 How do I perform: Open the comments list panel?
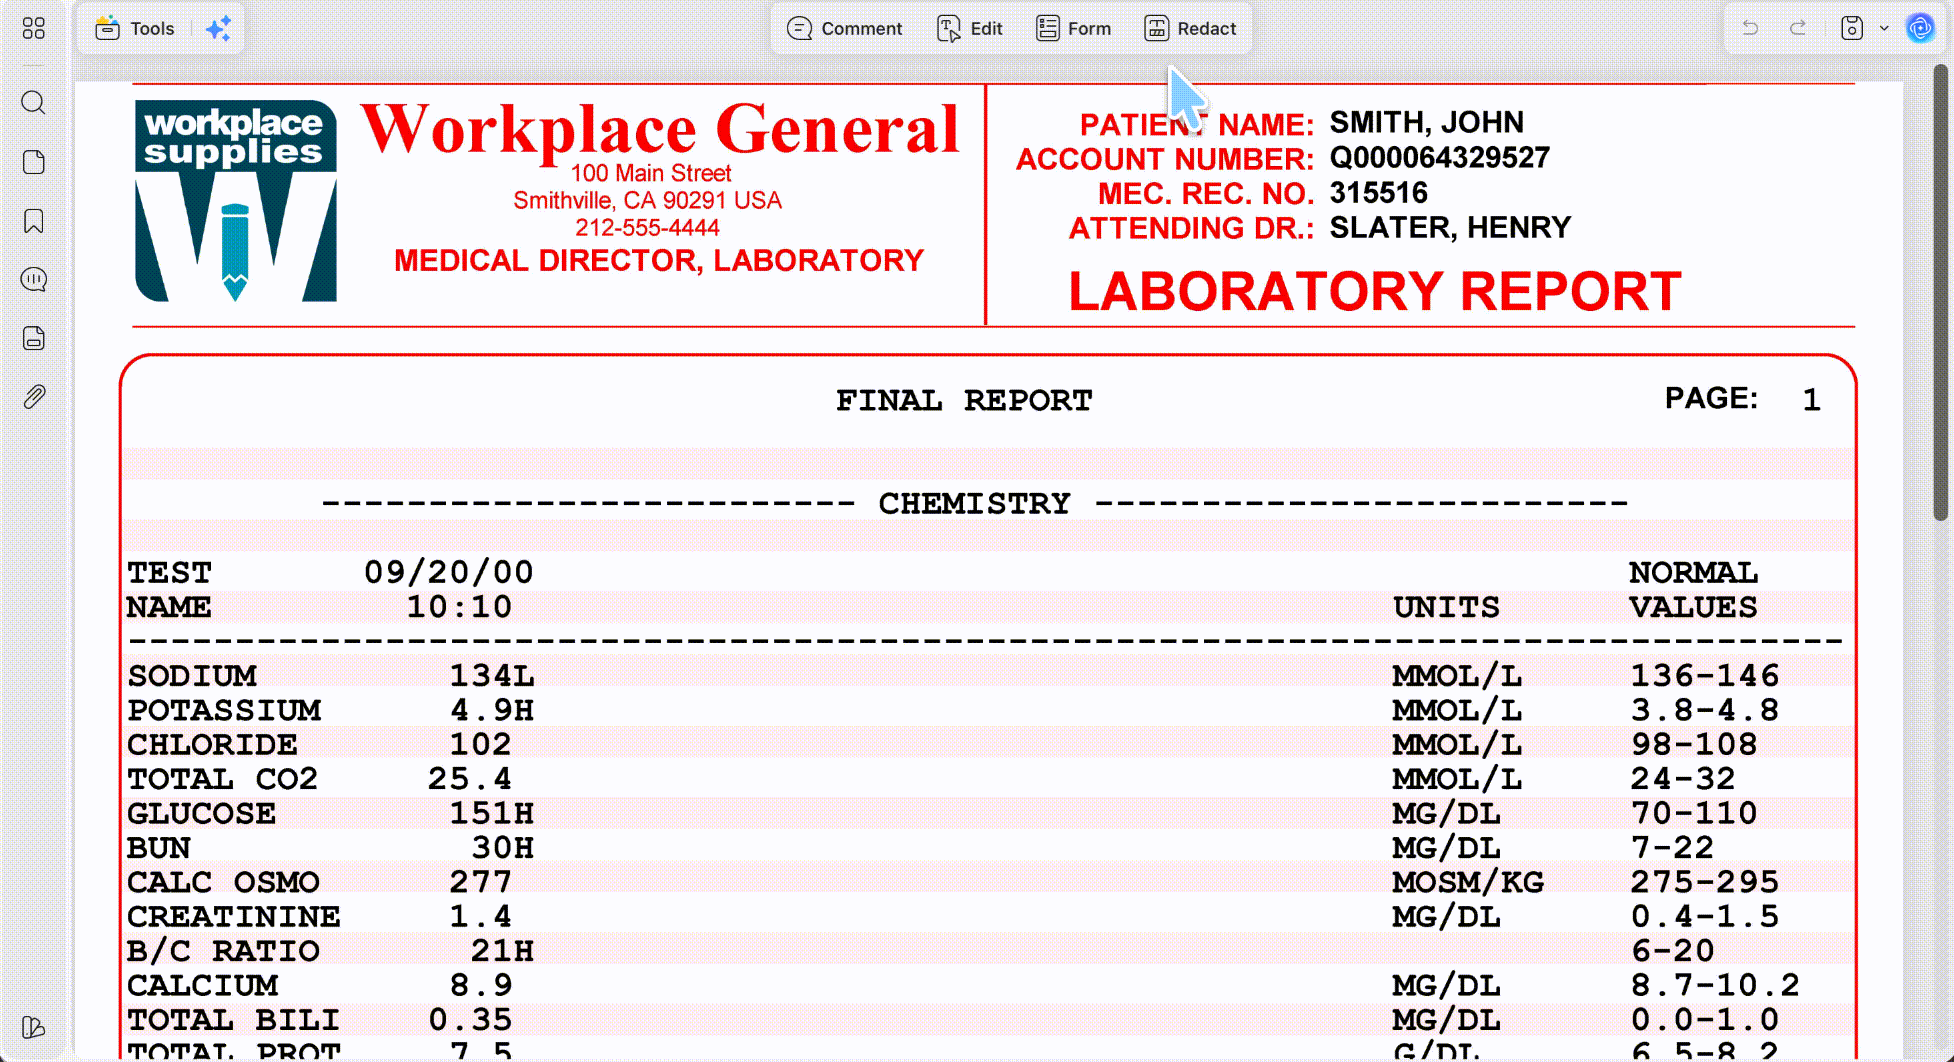(x=34, y=279)
